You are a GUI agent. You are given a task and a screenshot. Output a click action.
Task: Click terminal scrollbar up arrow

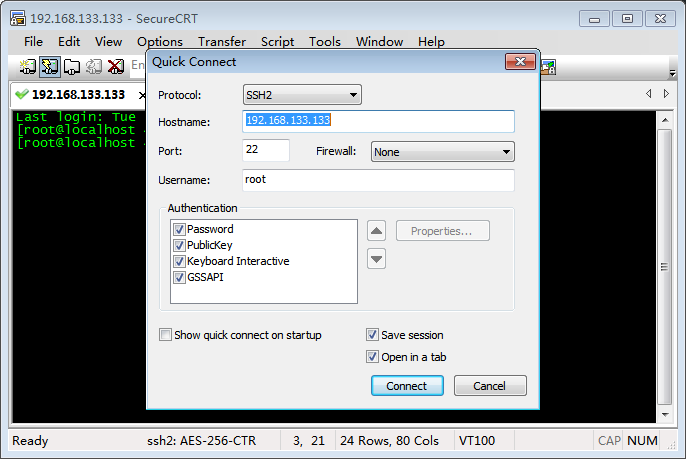pos(665,120)
